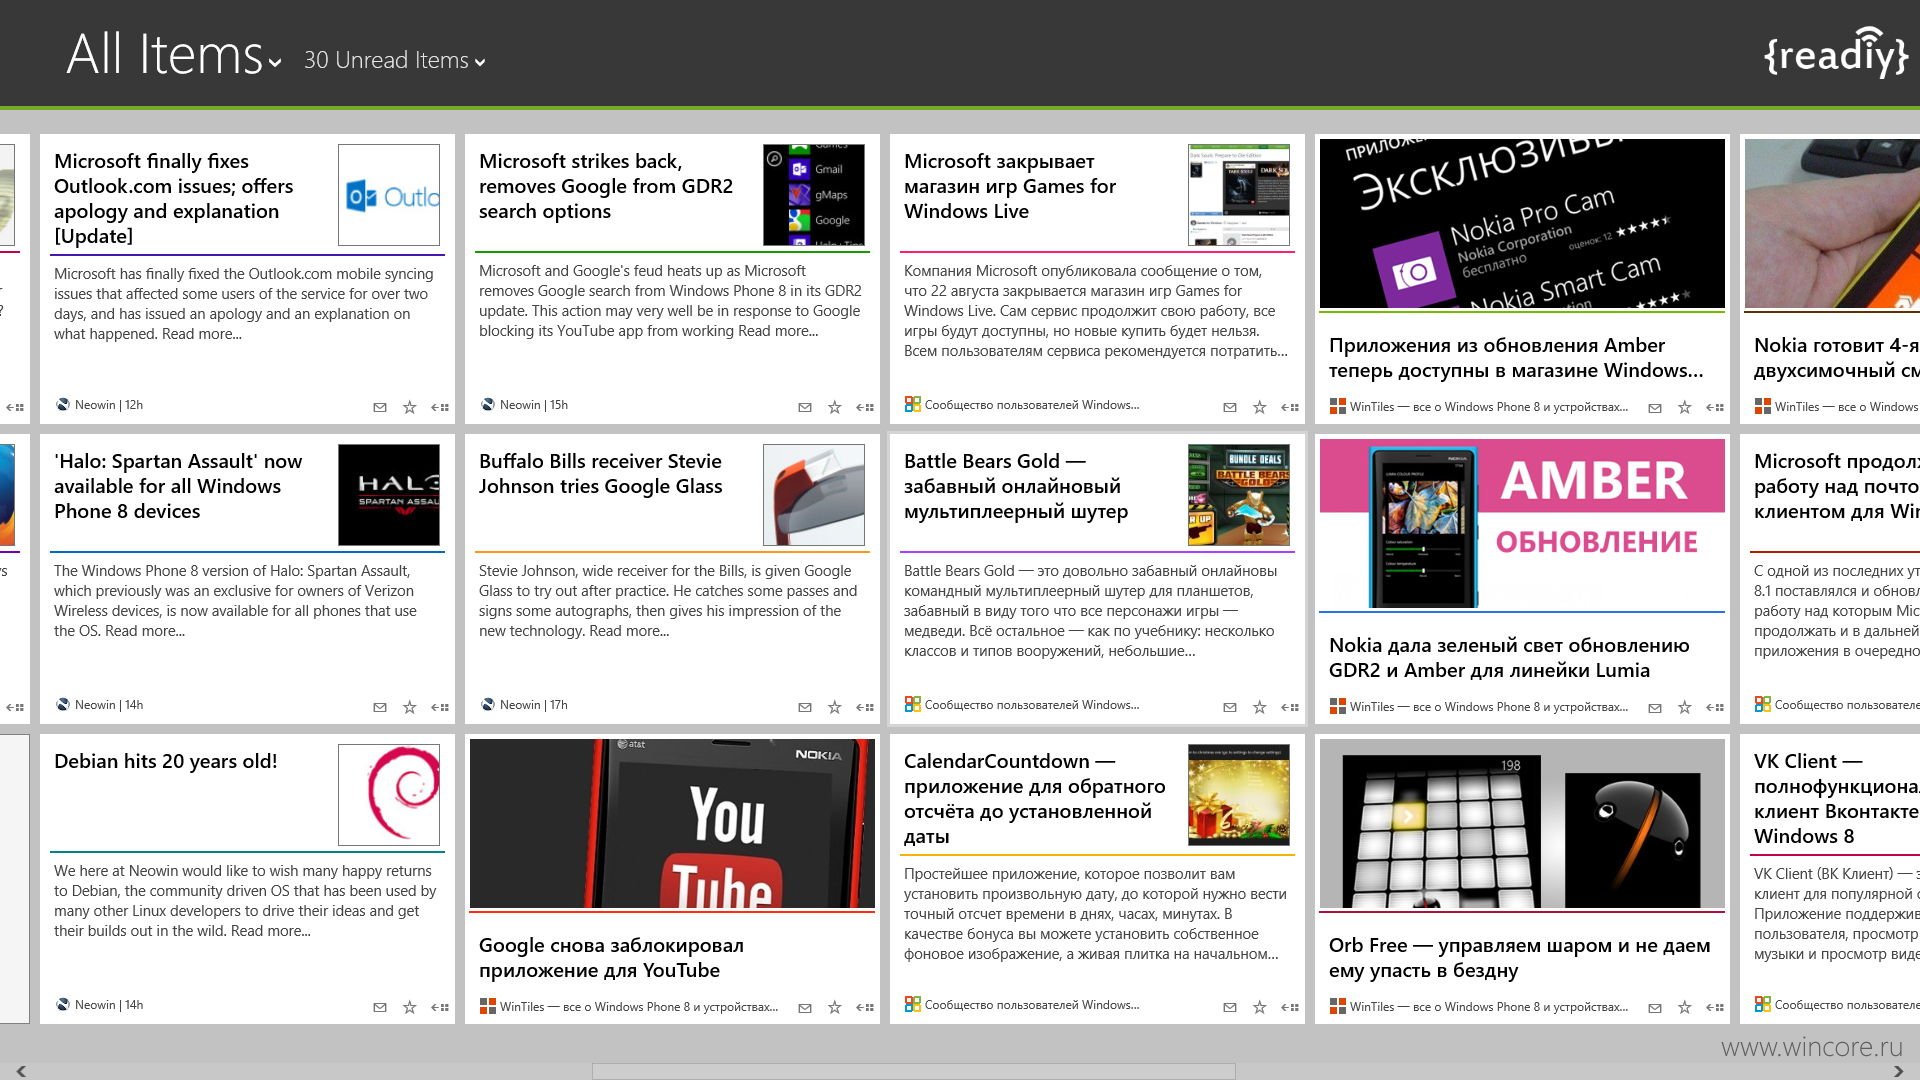Star the Google снова заблокировал YouTube article

point(834,1007)
